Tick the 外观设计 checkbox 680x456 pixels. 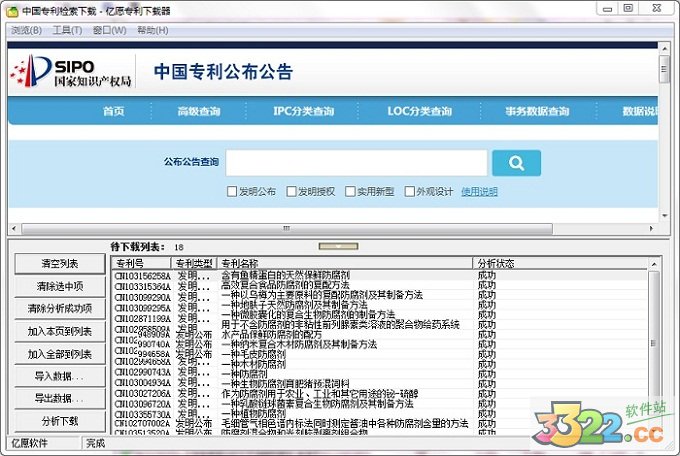tap(409, 191)
